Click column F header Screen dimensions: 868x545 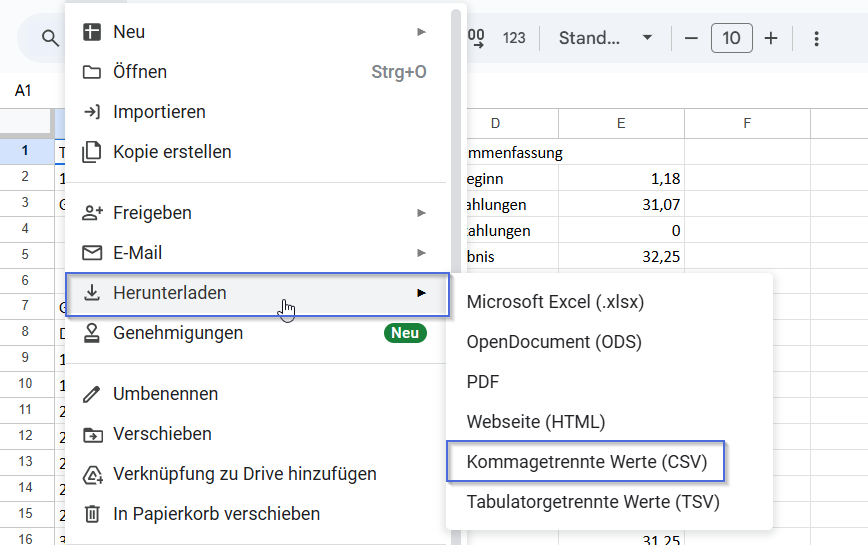747,123
